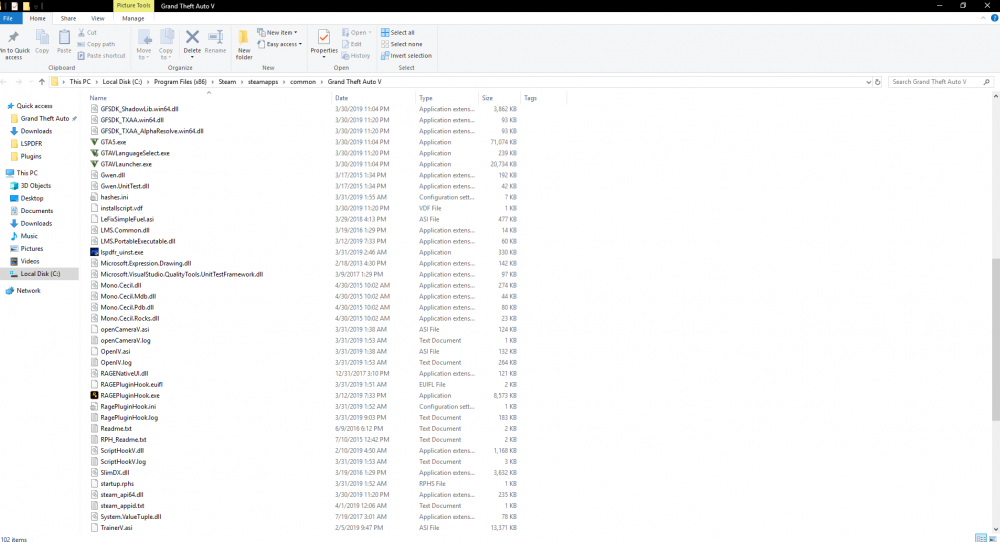Click Program Files (x86) in the breadcrumb
The width and height of the screenshot is (1000, 542).
pyautogui.click(x=180, y=82)
